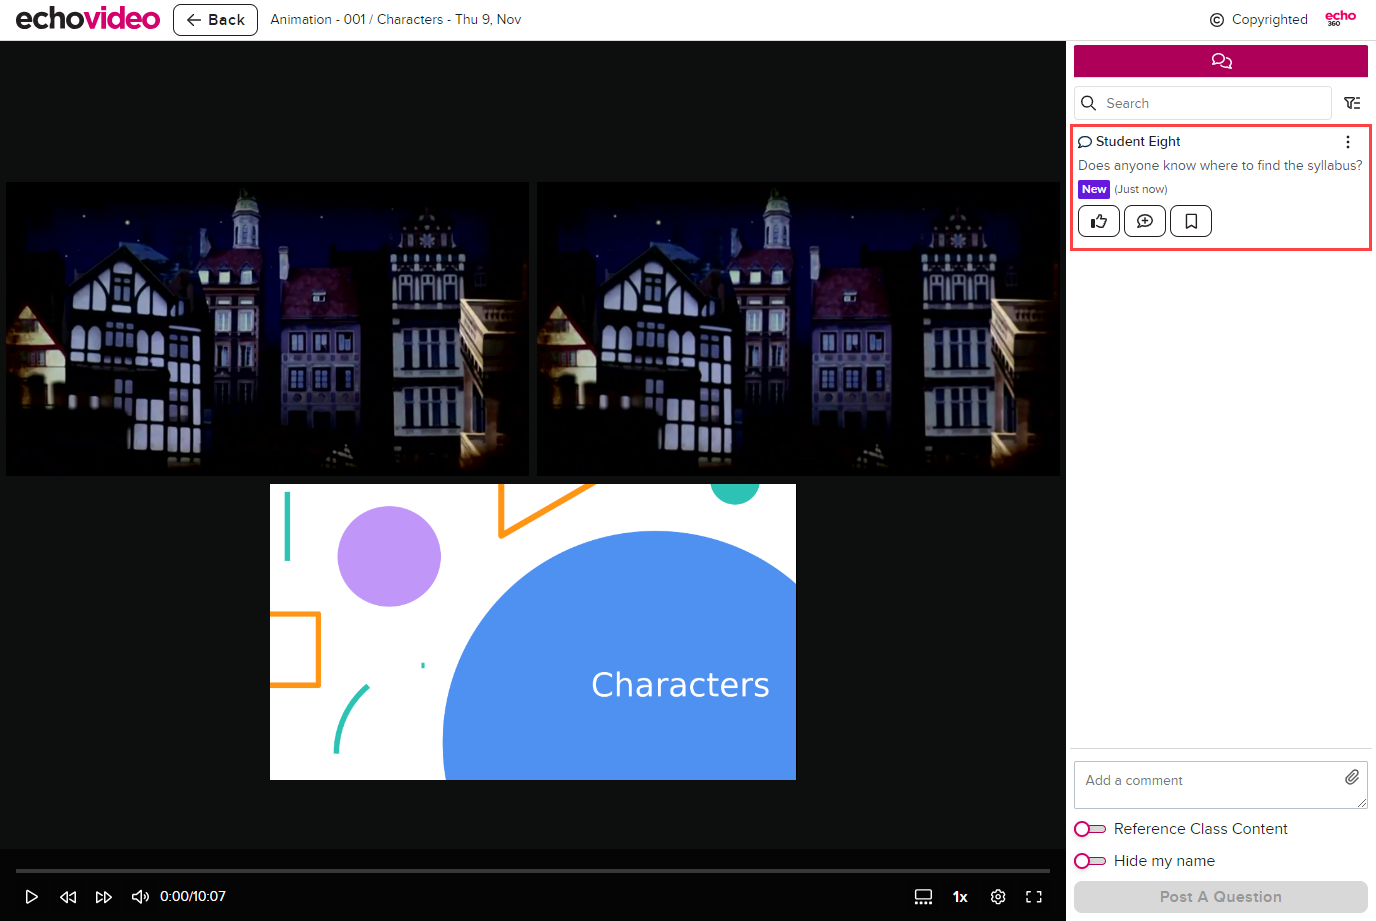Rewind the video

68,897
